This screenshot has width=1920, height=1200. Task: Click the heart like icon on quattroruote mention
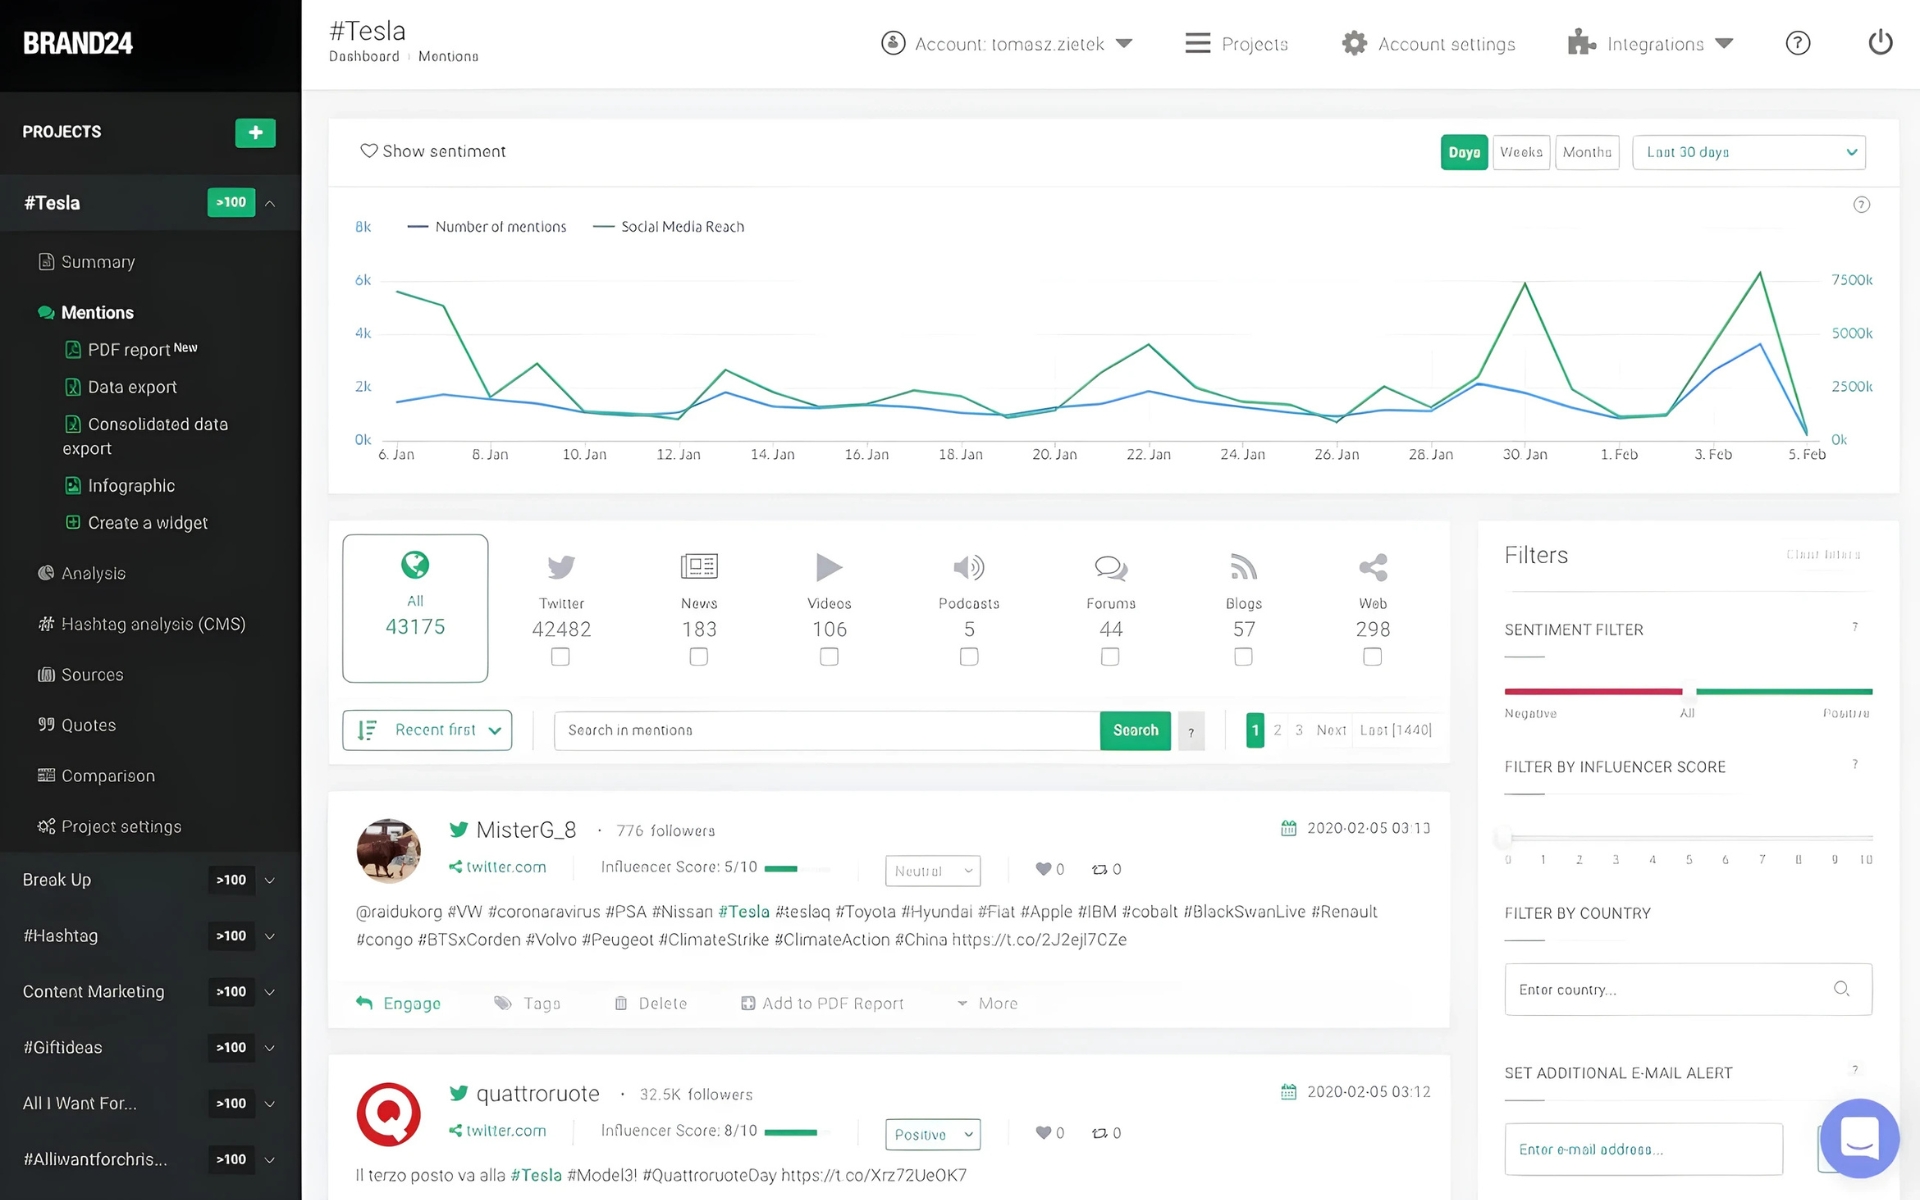tap(1043, 1133)
